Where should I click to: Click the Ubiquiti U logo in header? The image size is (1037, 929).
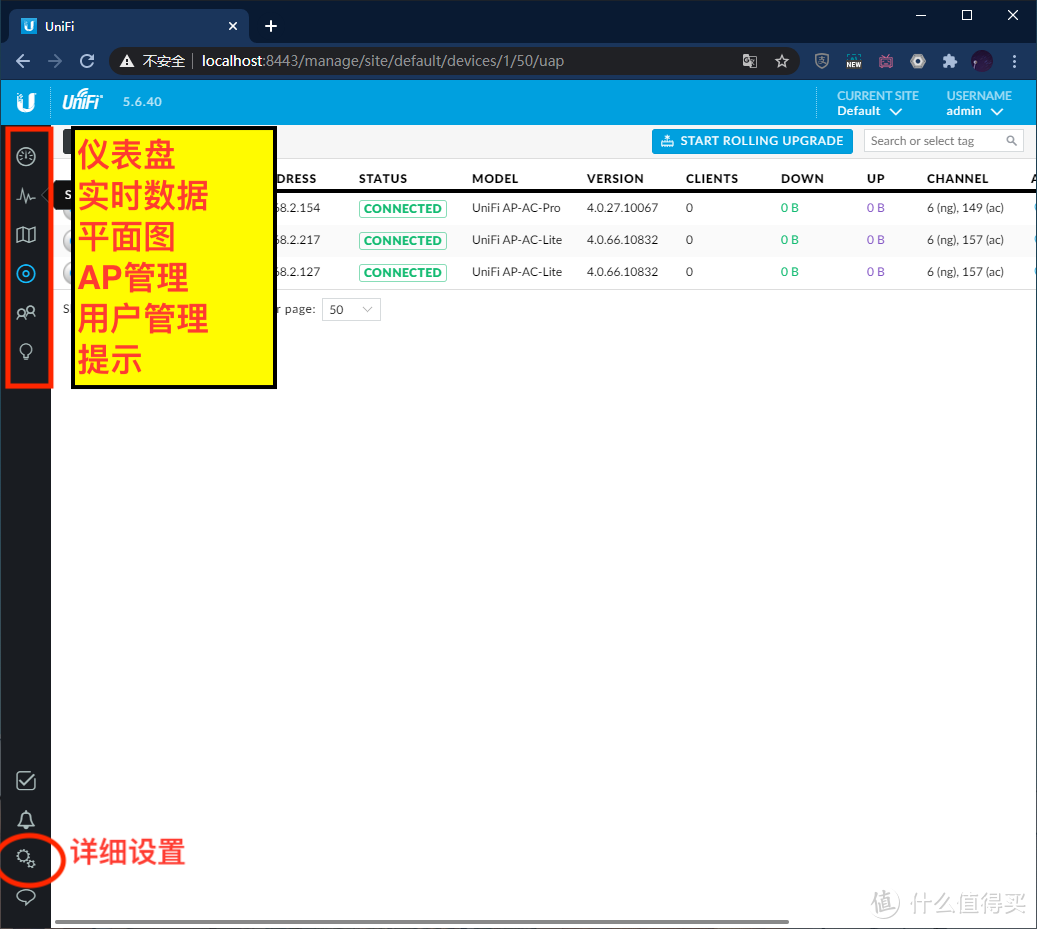(x=26, y=102)
